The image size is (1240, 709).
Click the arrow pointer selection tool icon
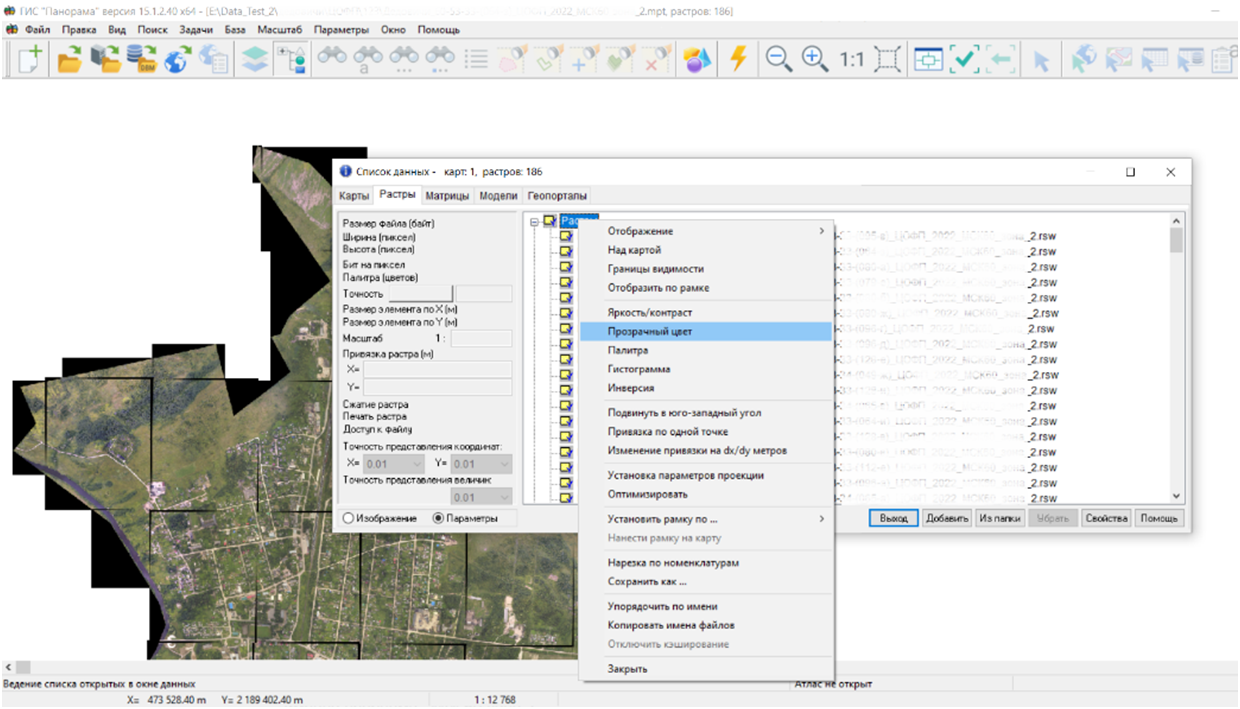[1041, 61]
